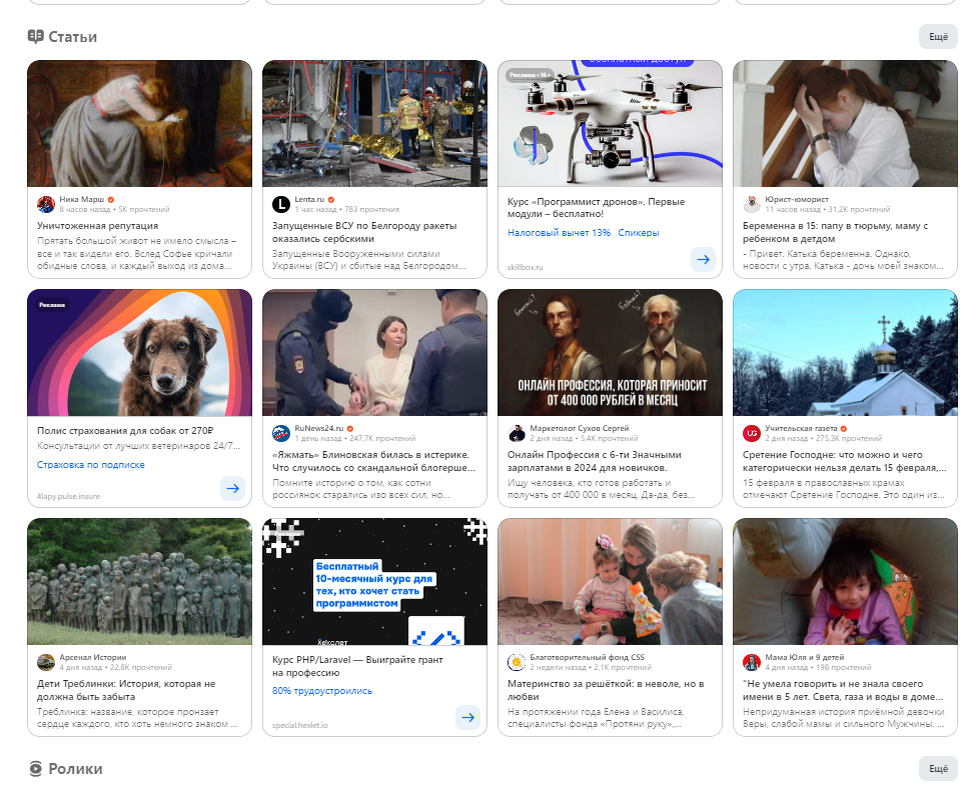
Task: Click Полис страхования для собак ad title
Action: coord(125,431)
